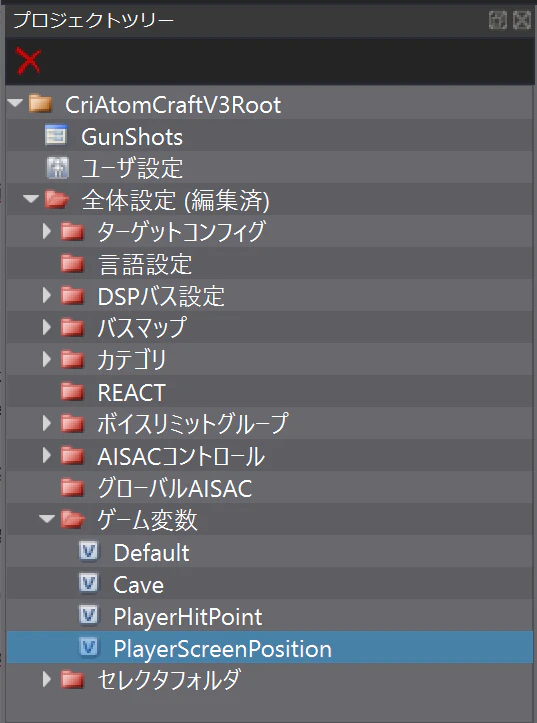Expand the カテゴリ folder
Screen dimensions: 537x723
tap(47, 359)
